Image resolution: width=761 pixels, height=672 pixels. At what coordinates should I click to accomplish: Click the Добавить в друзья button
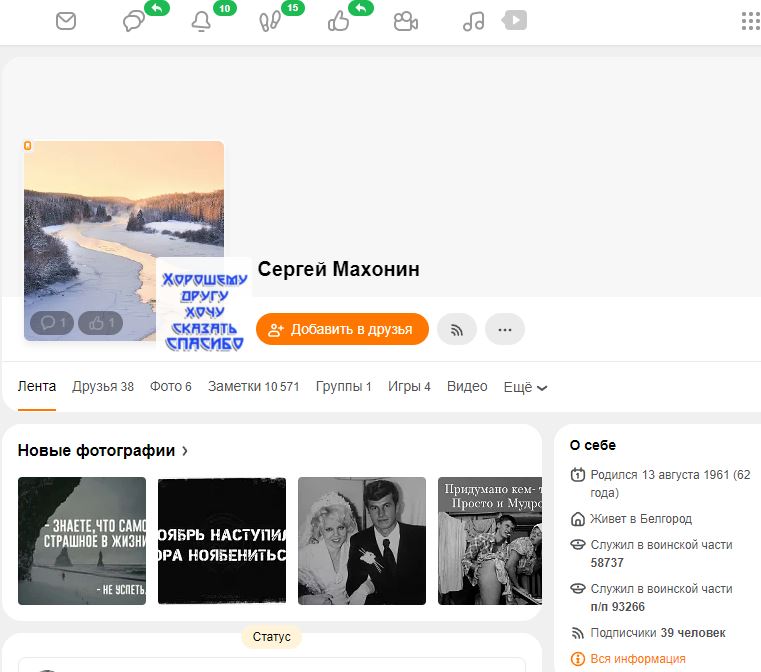point(342,329)
